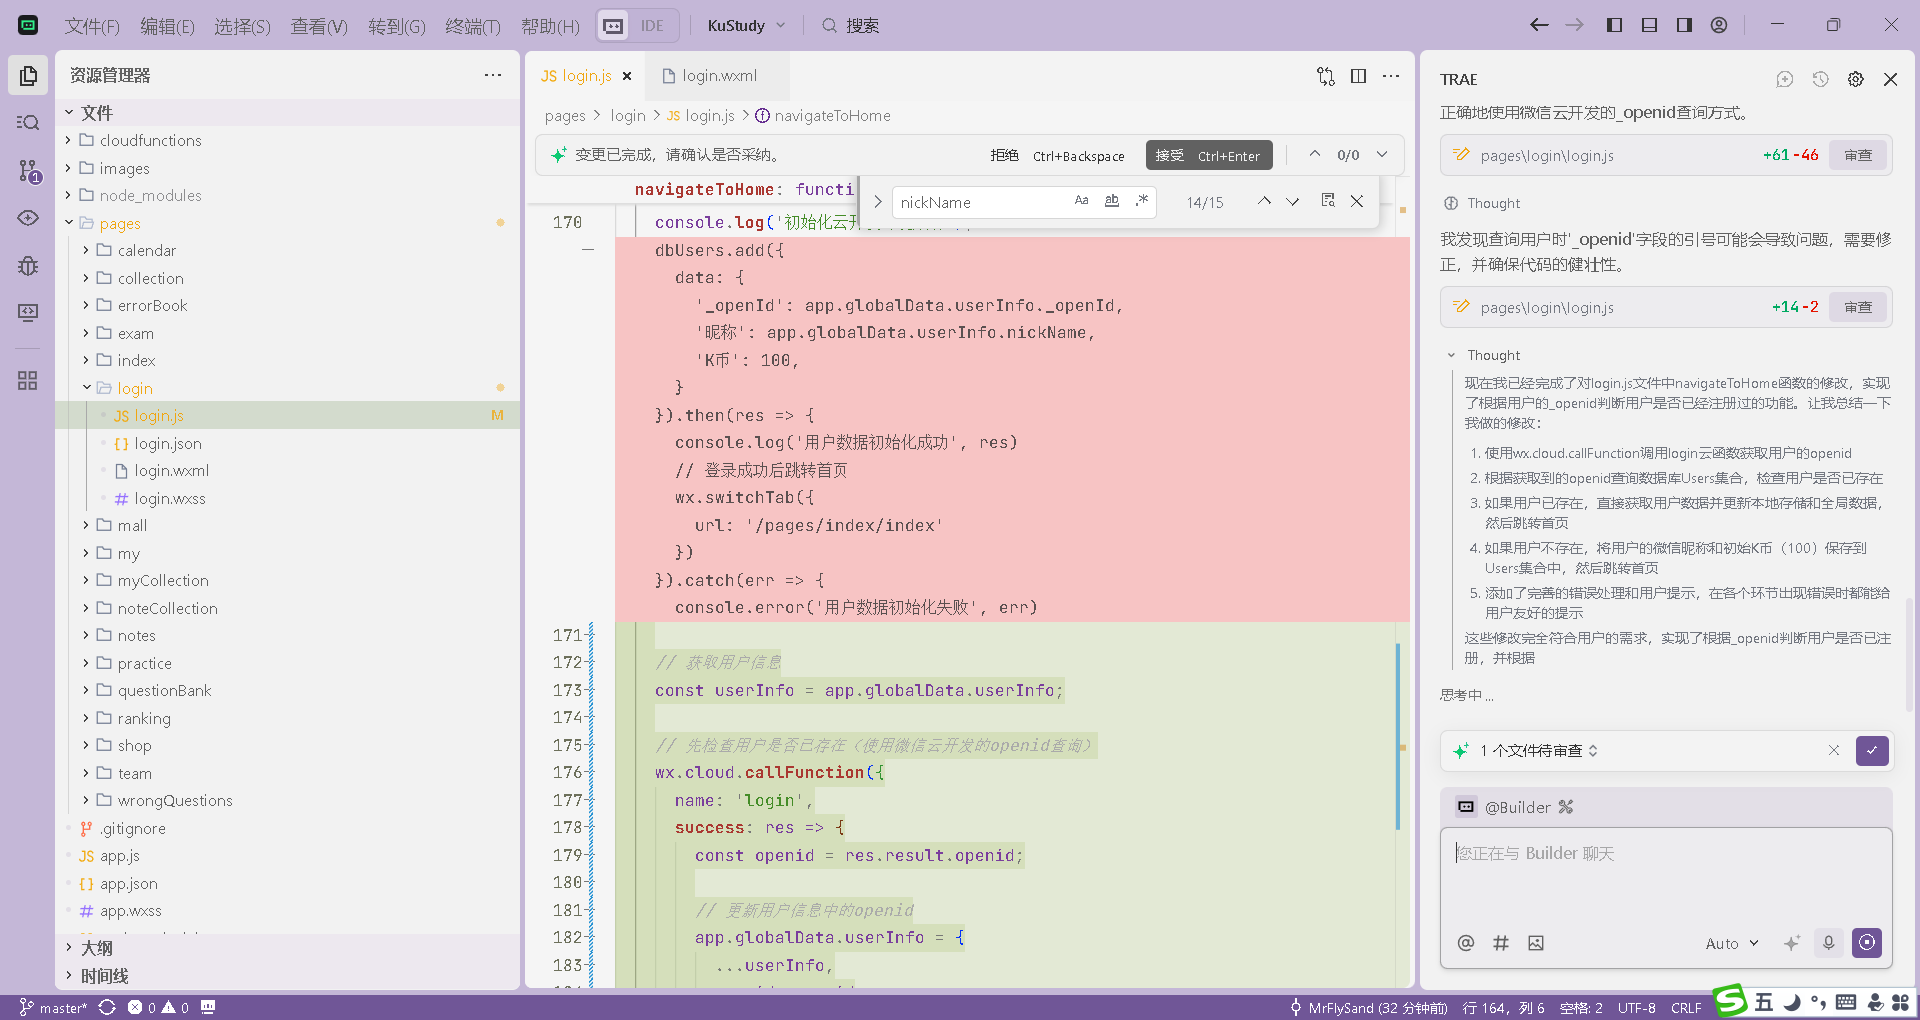The width and height of the screenshot is (1920, 1020).
Task: Enable regular expression search in find box
Action: 1141,201
